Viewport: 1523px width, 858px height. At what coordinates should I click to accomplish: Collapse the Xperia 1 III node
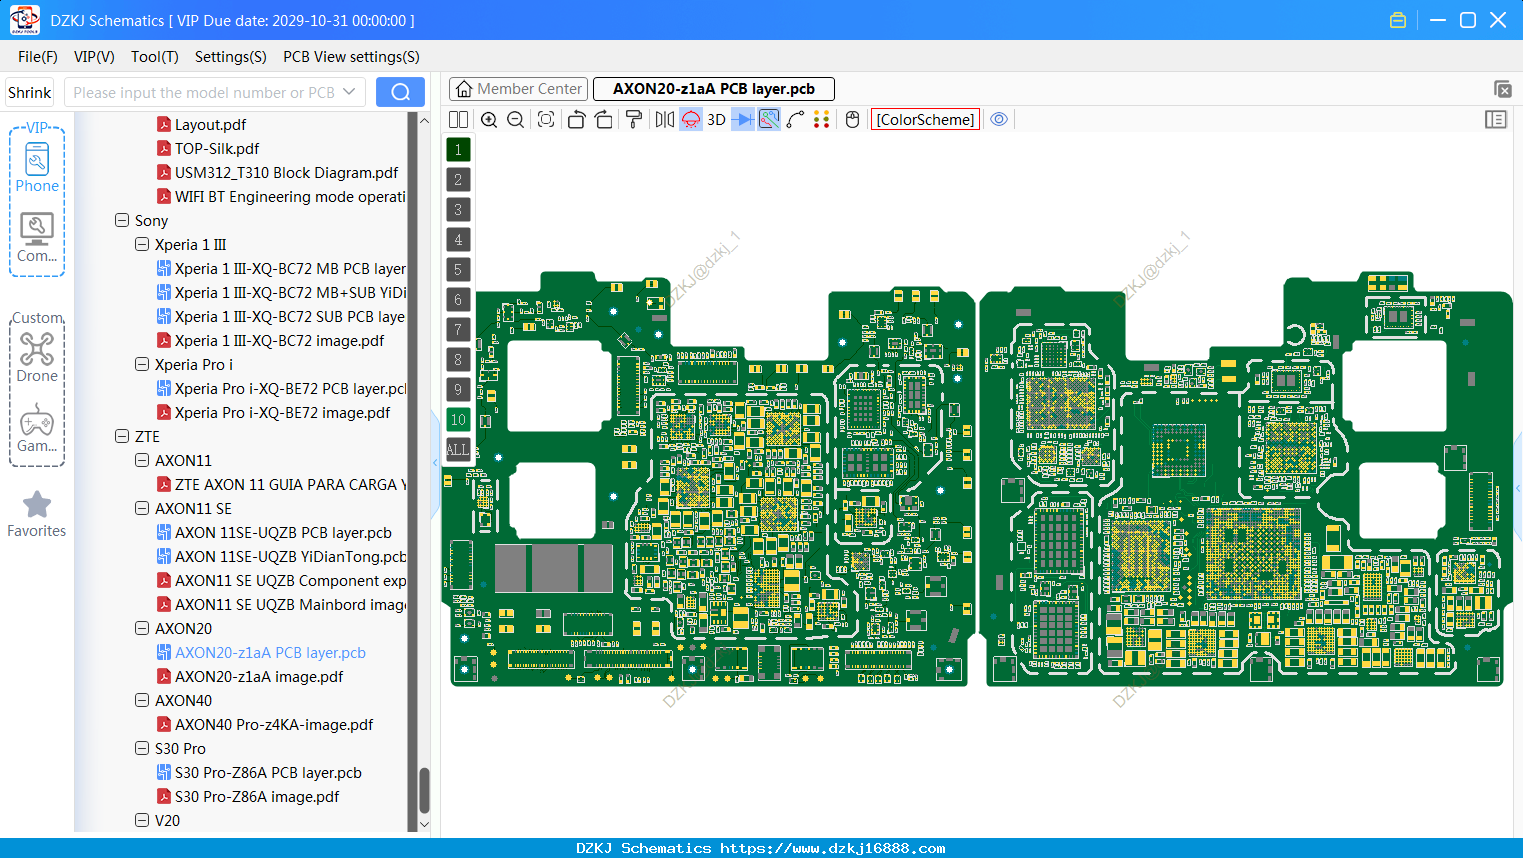142,244
